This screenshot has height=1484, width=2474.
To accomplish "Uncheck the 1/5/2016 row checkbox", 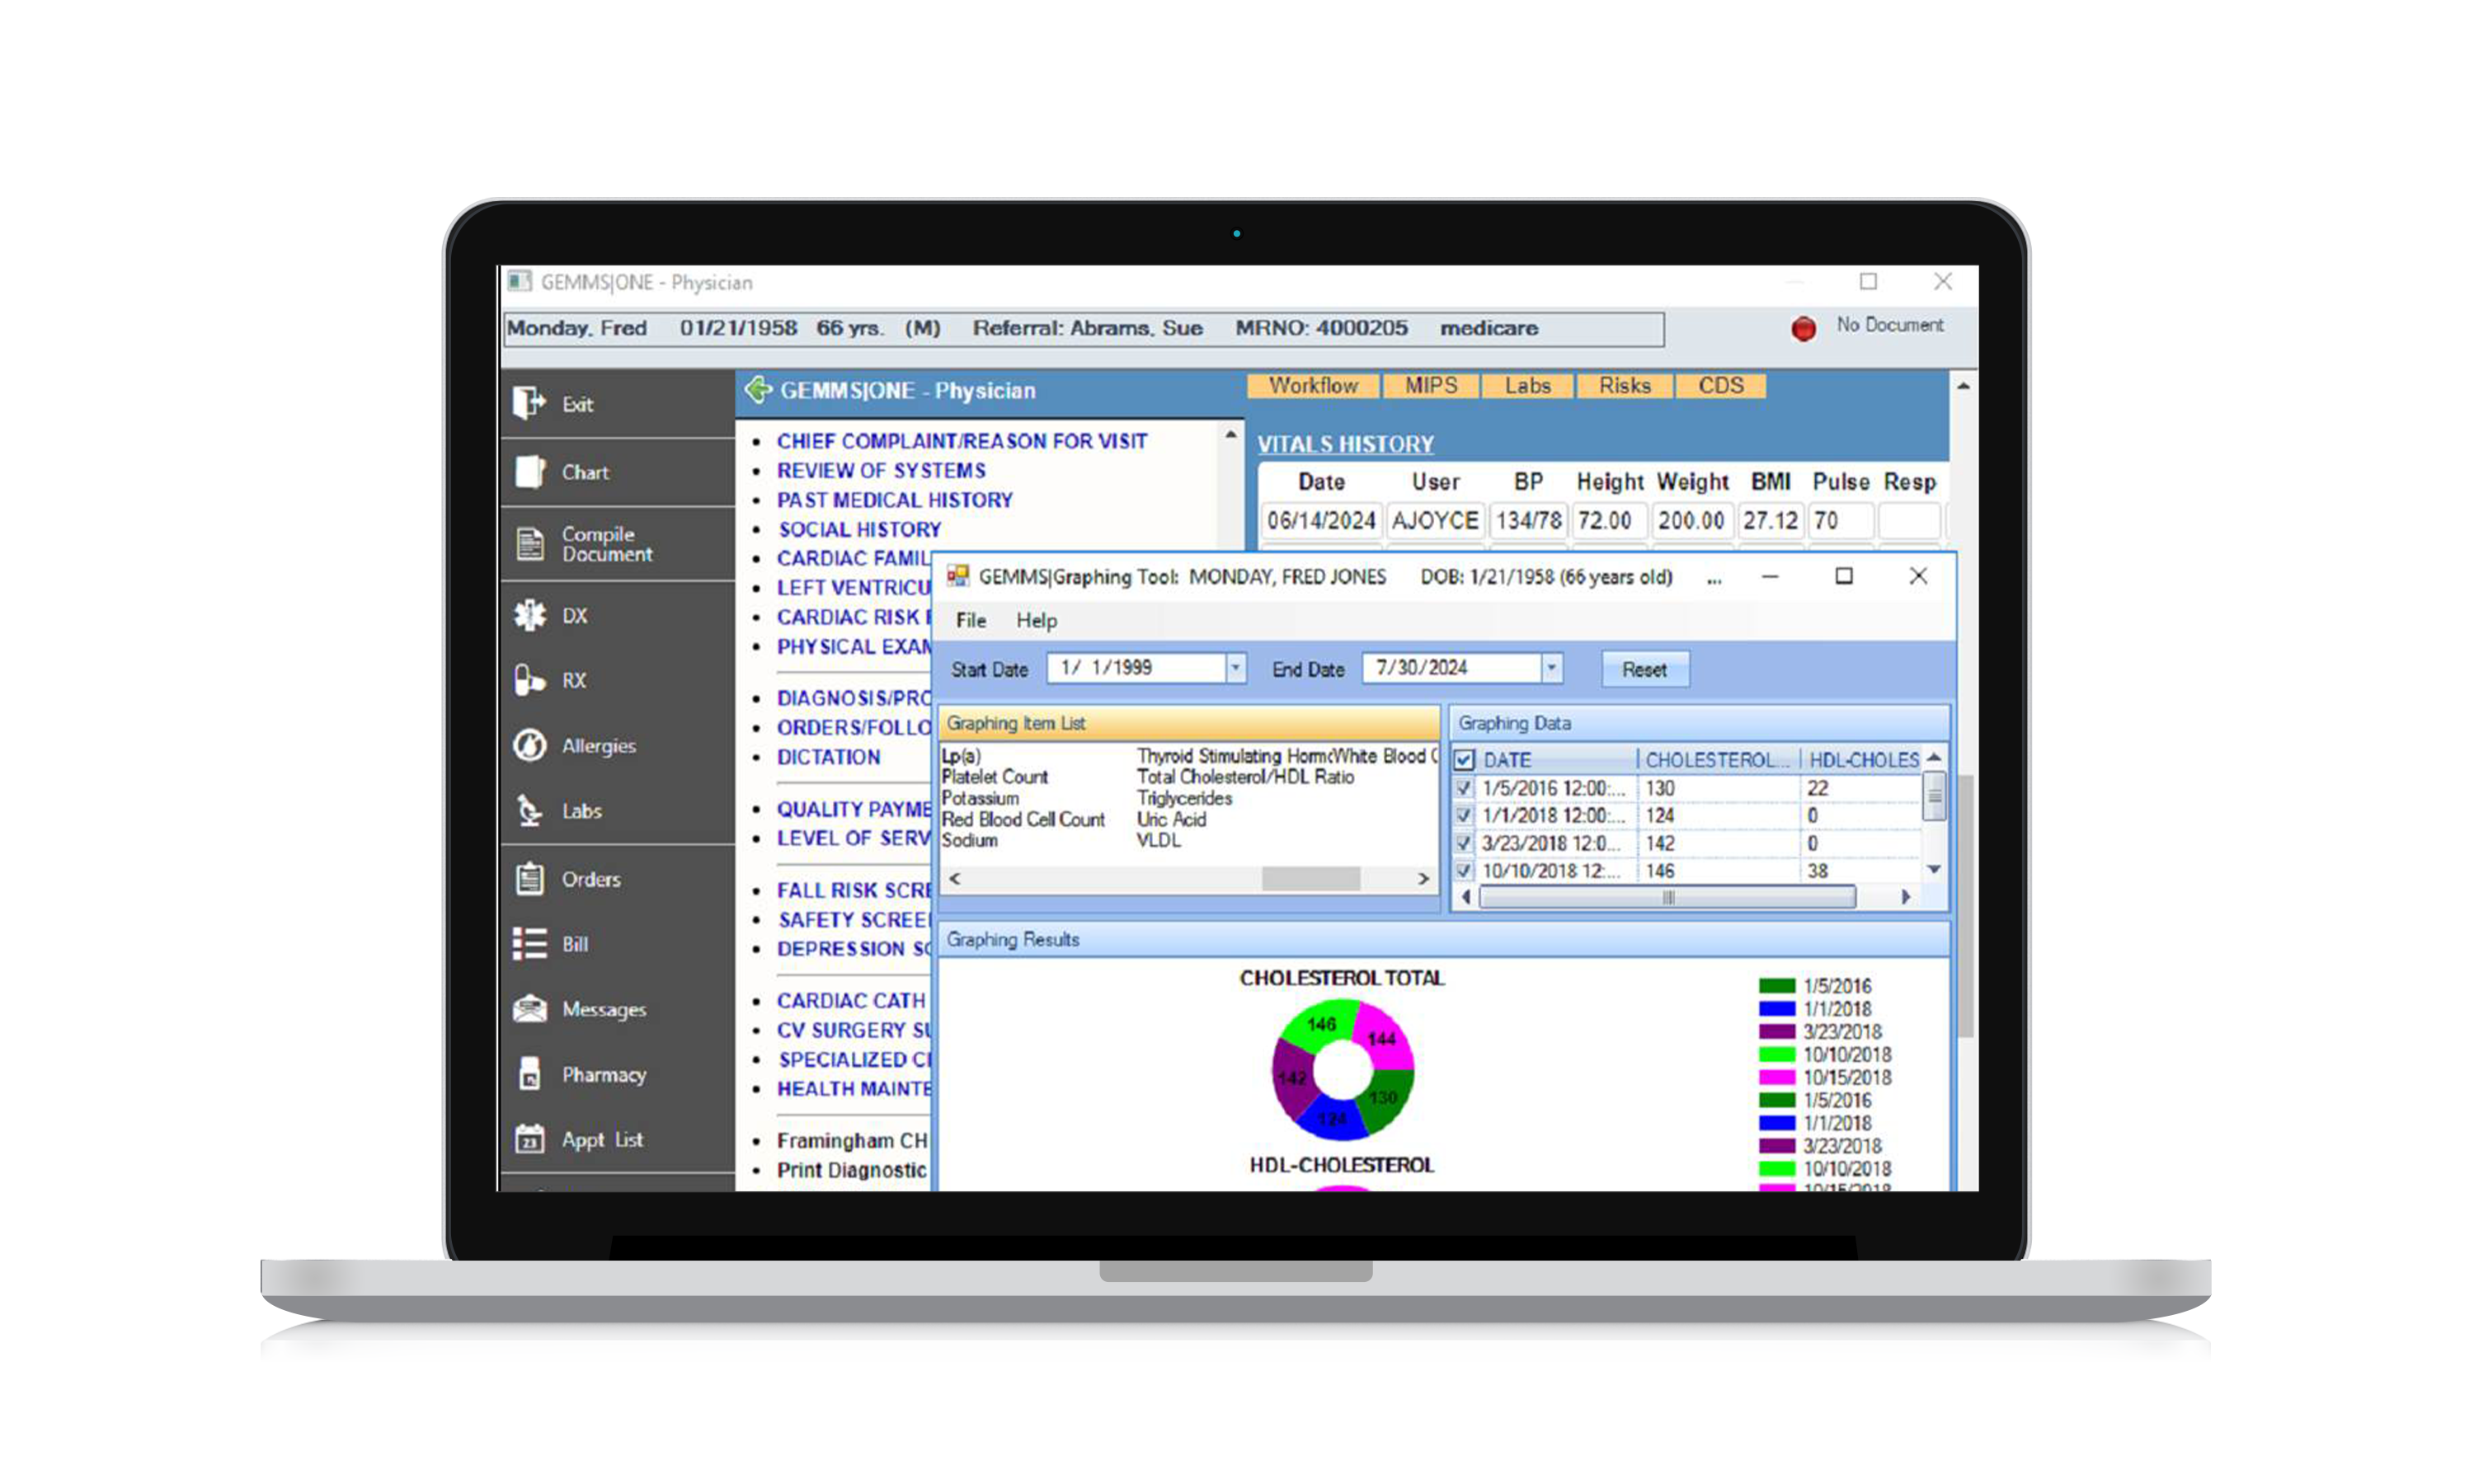I will coord(1464,788).
